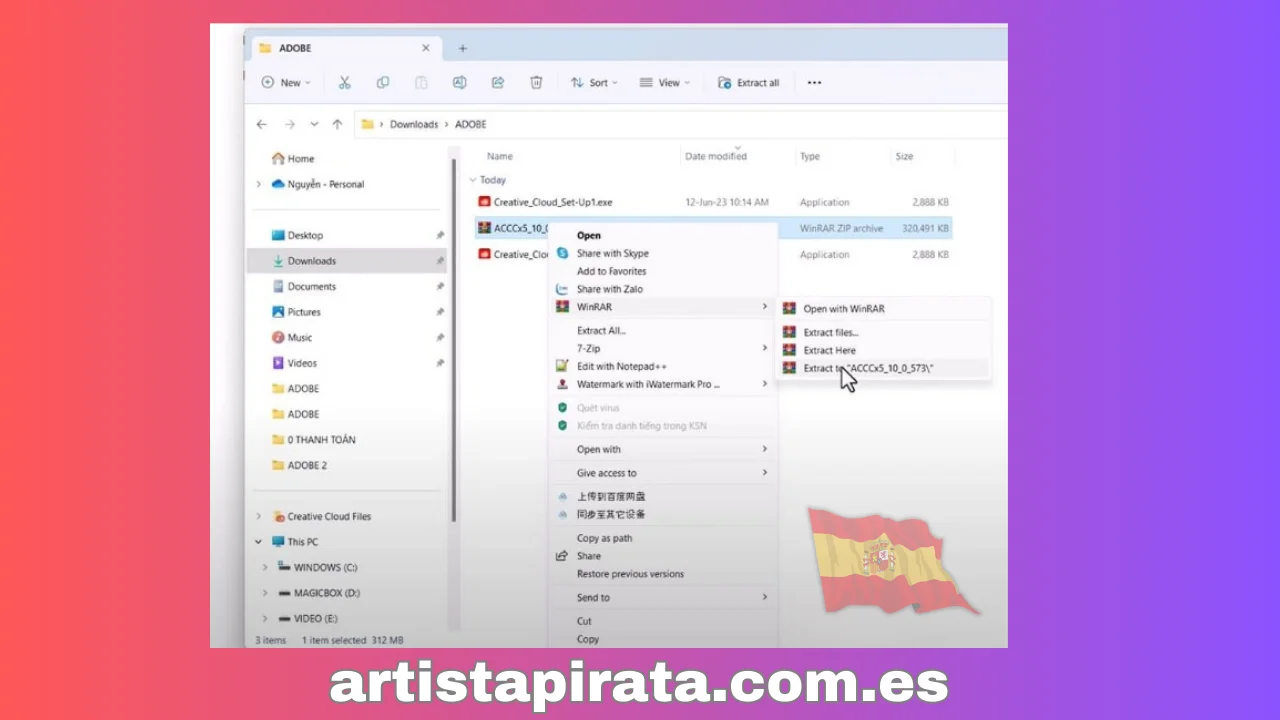Open a new tab with the plus
Screen dimensions: 1280x720
pos(462,48)
